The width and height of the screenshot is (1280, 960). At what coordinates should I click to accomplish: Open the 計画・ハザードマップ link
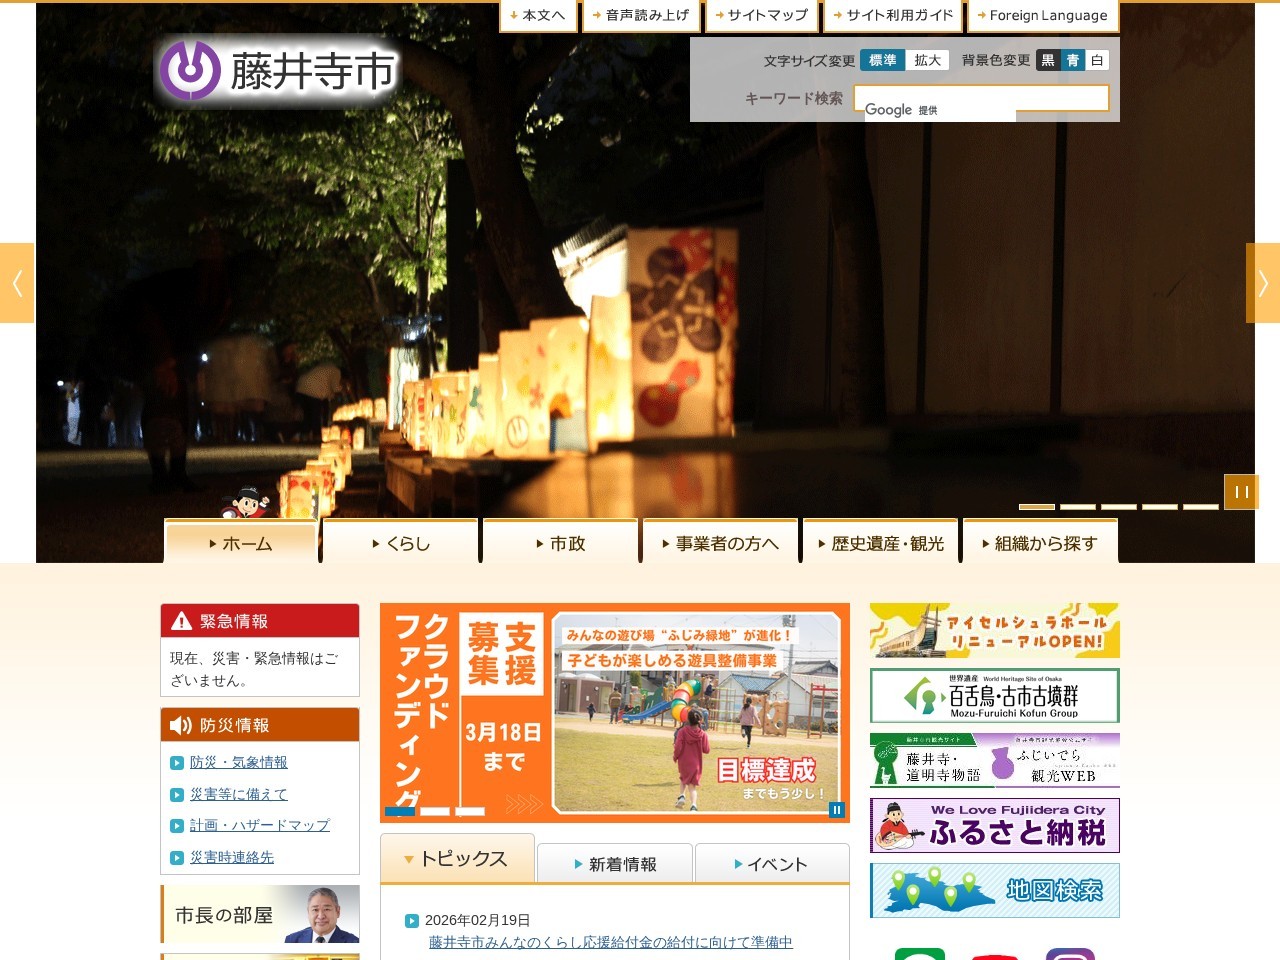click(x=258, y=825)
